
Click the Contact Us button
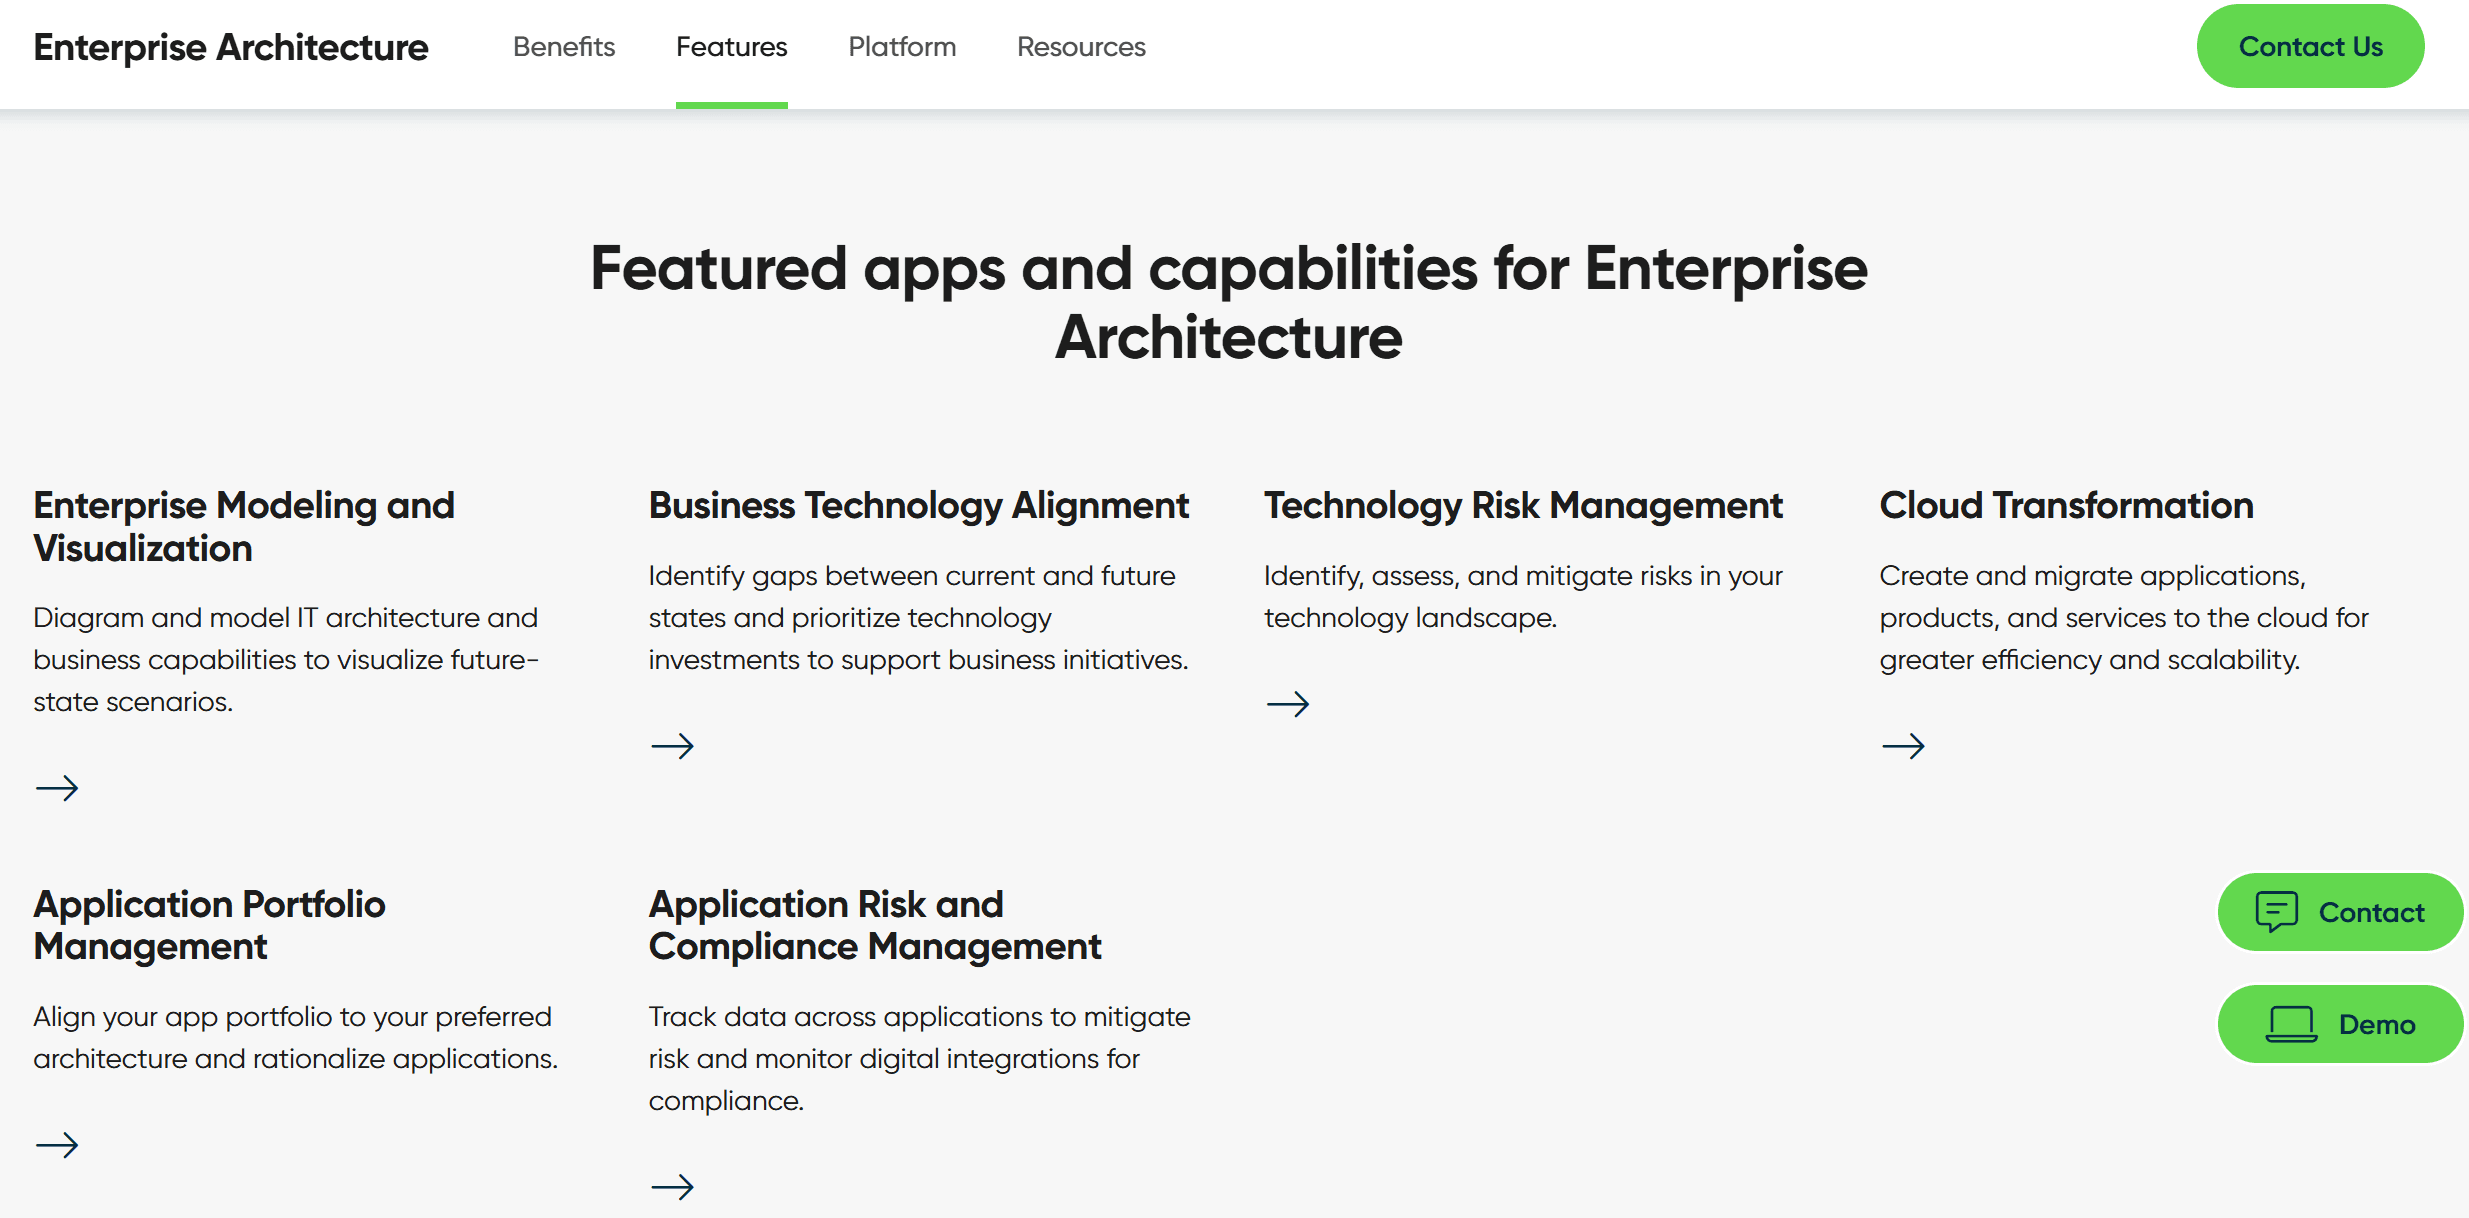pos(2310,46)
